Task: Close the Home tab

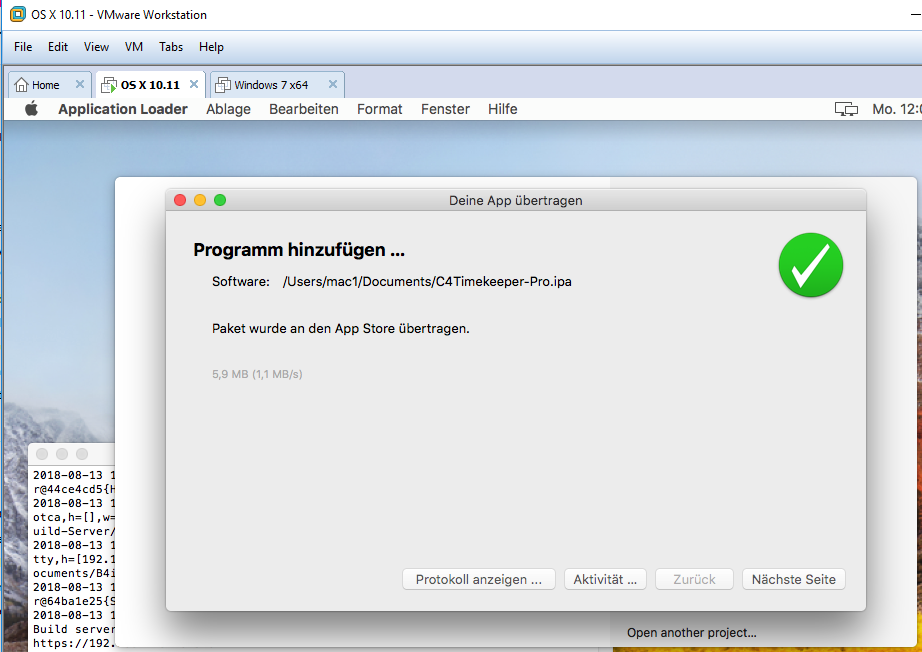Action: [80, 84]
